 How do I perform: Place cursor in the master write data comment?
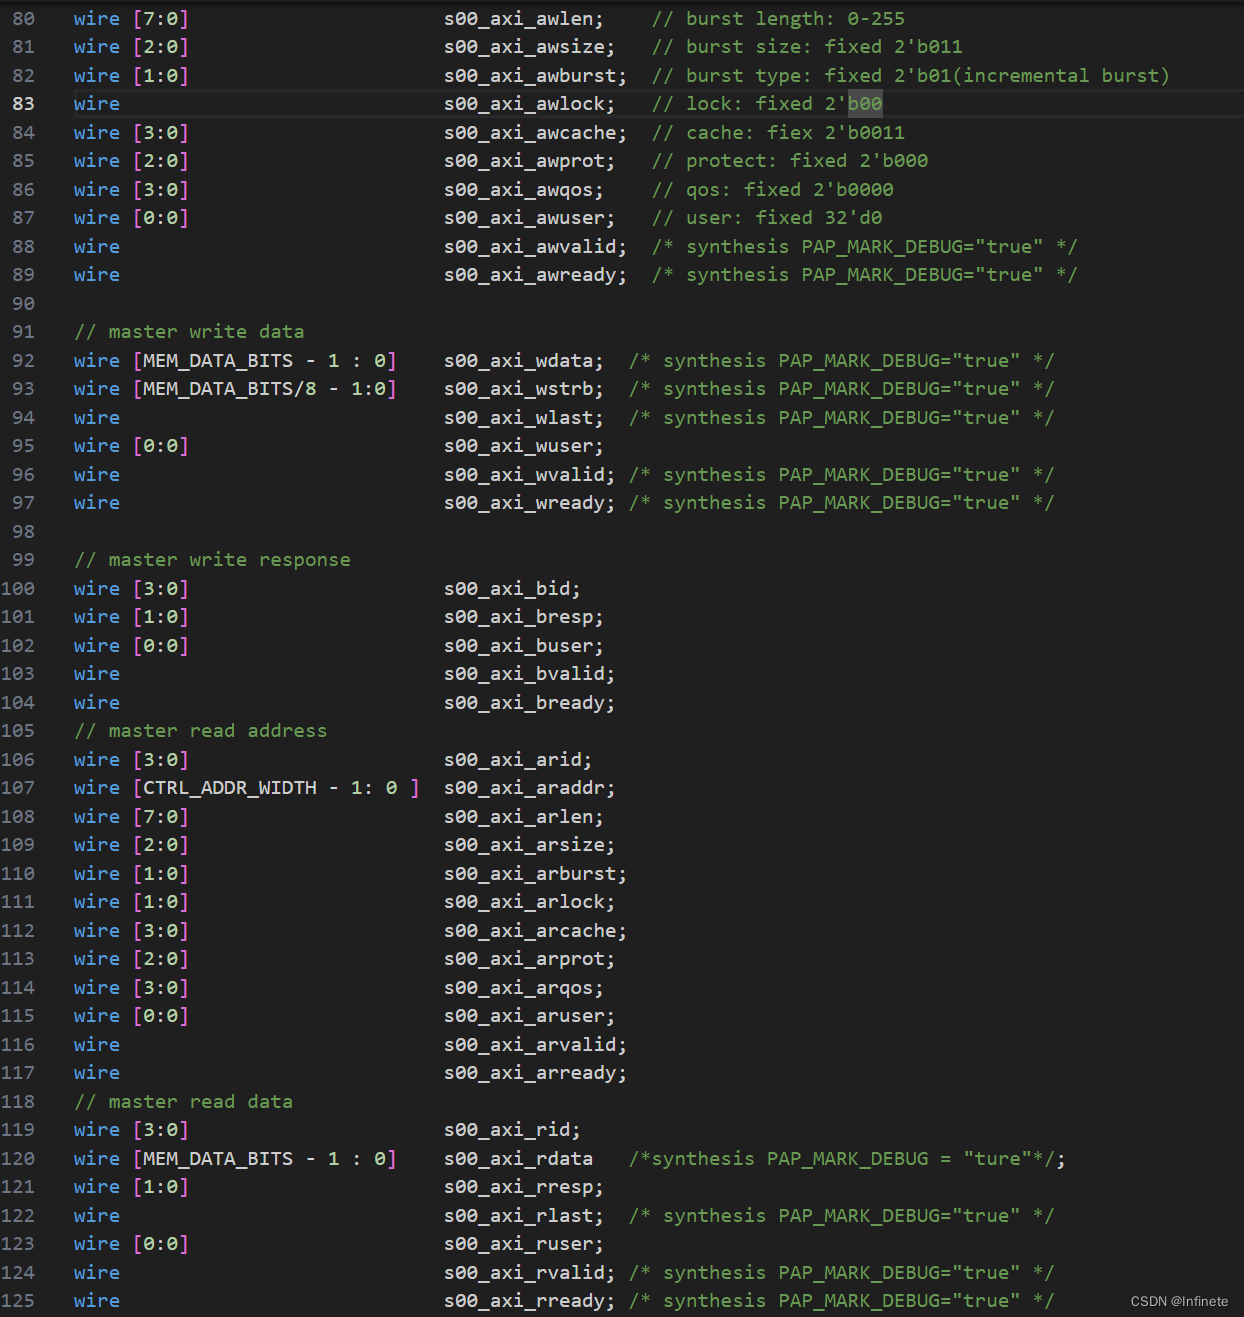[190, 331]
